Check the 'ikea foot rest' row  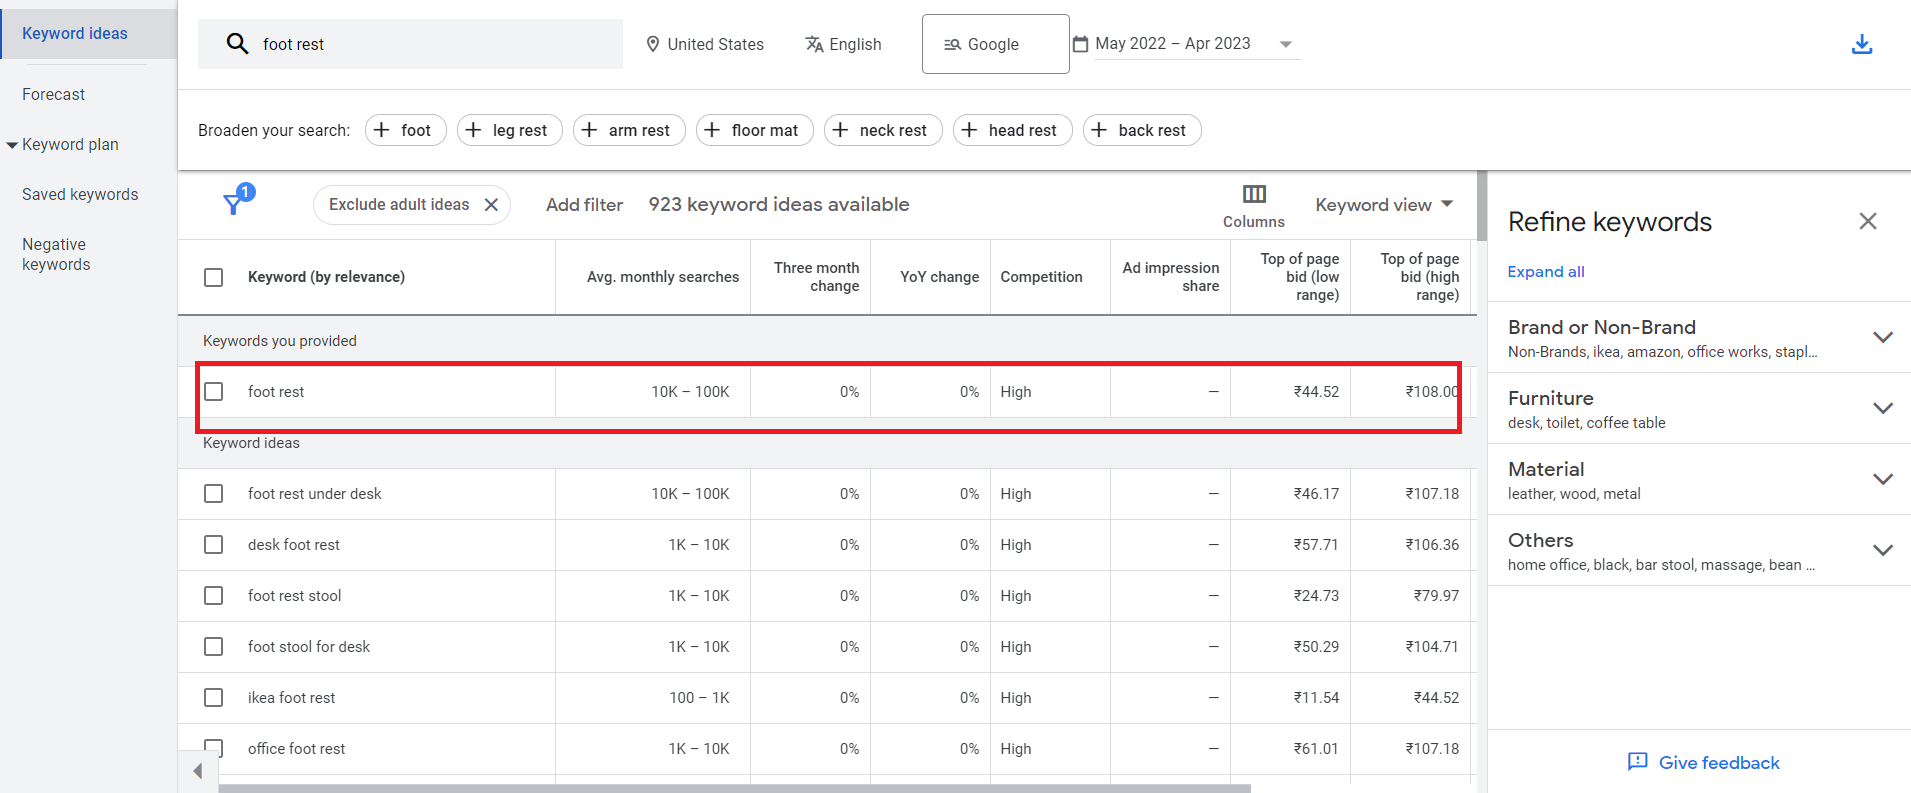[x=213, y=697]
